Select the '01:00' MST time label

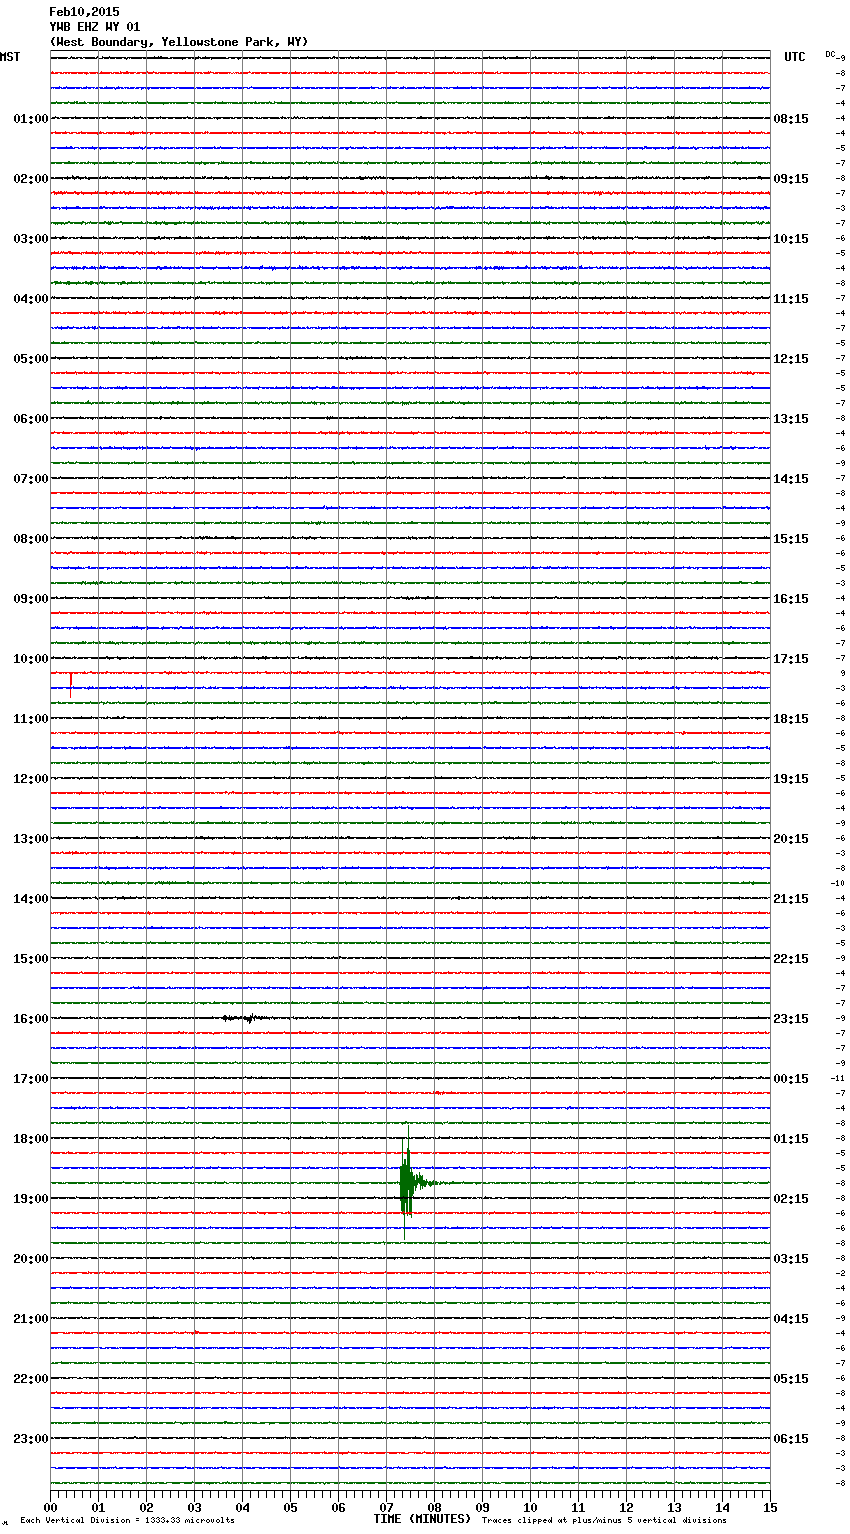tap(31, 119)
